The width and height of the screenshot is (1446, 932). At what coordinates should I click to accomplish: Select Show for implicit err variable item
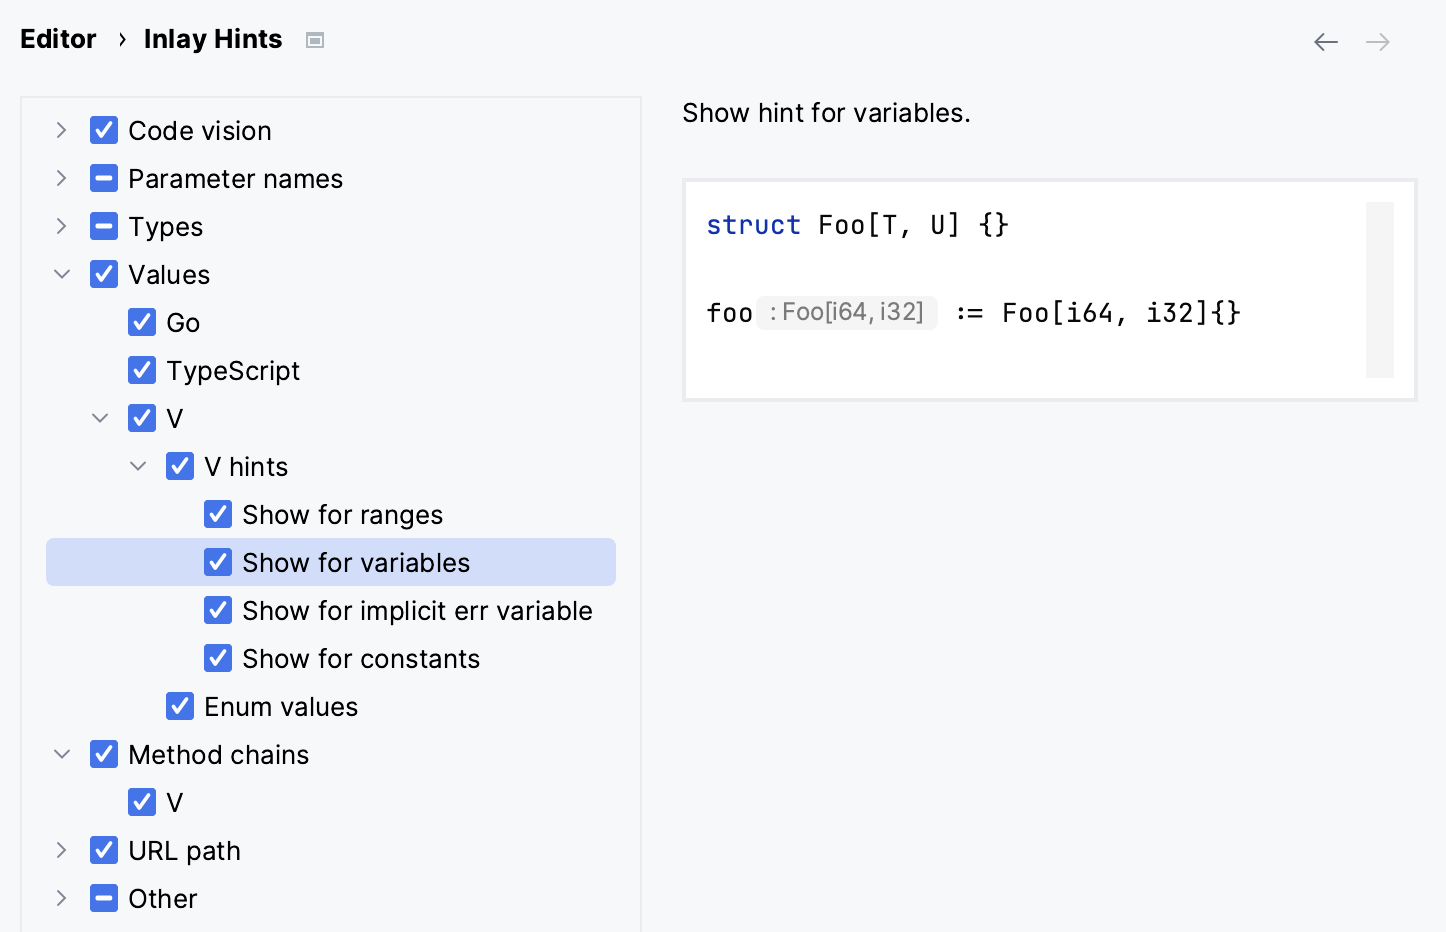pos(417,611)
